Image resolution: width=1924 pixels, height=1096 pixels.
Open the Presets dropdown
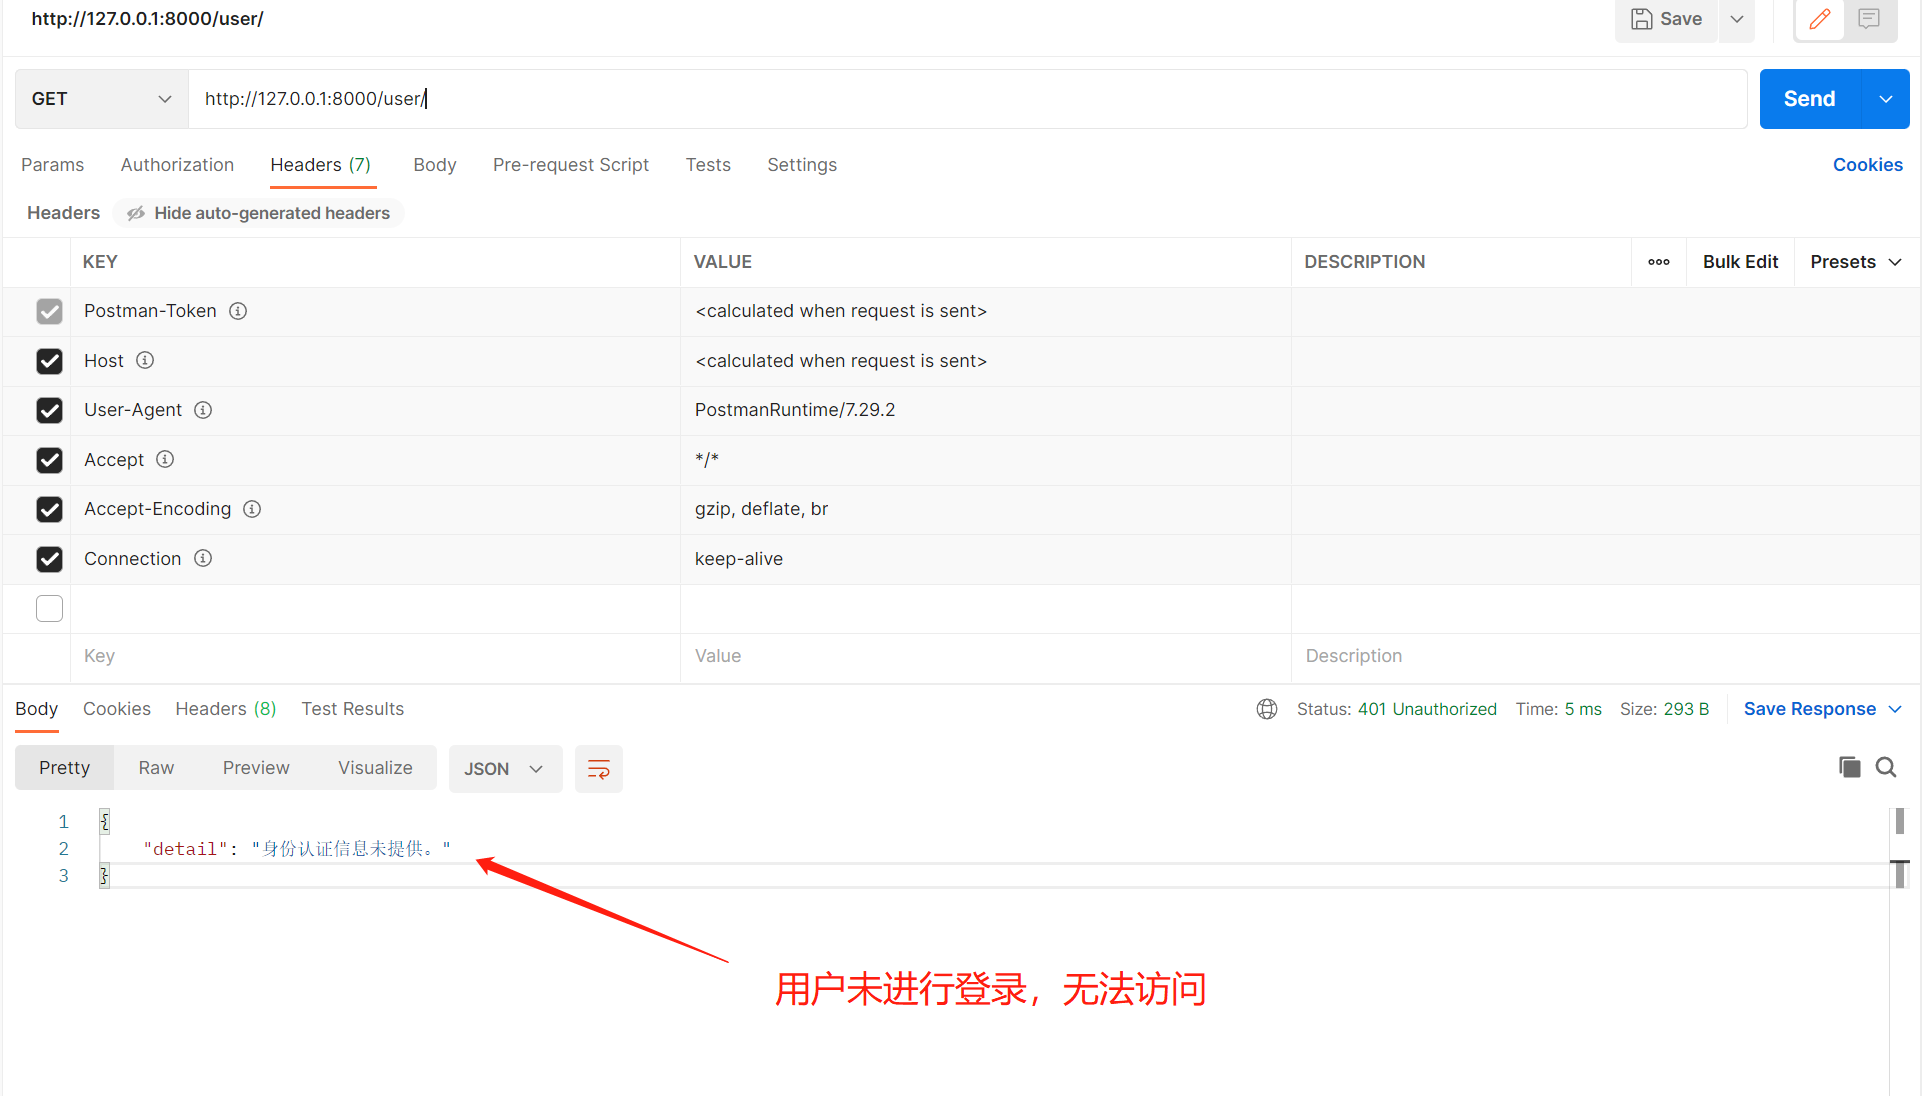pyautogui.click(x=1855, y=262)
